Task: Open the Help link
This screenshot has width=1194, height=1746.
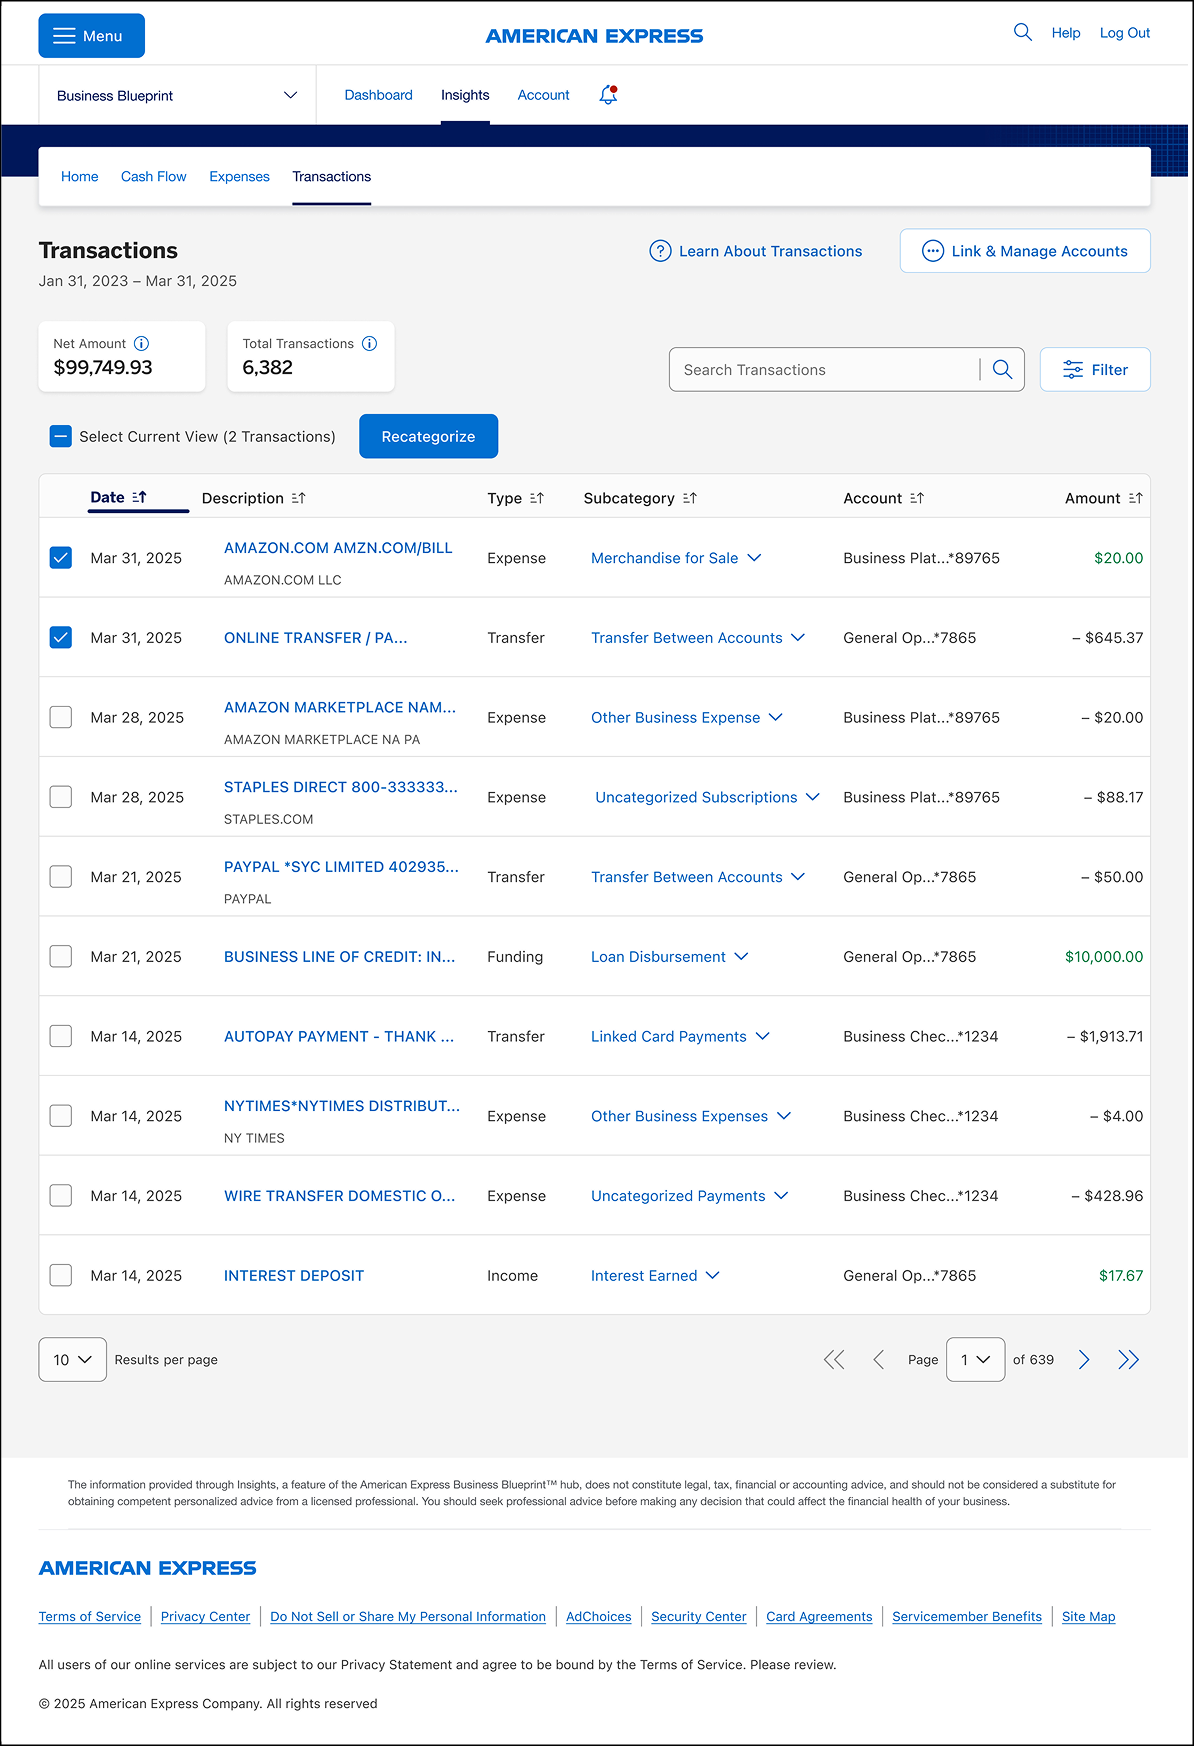Action: pos(1066,33)
